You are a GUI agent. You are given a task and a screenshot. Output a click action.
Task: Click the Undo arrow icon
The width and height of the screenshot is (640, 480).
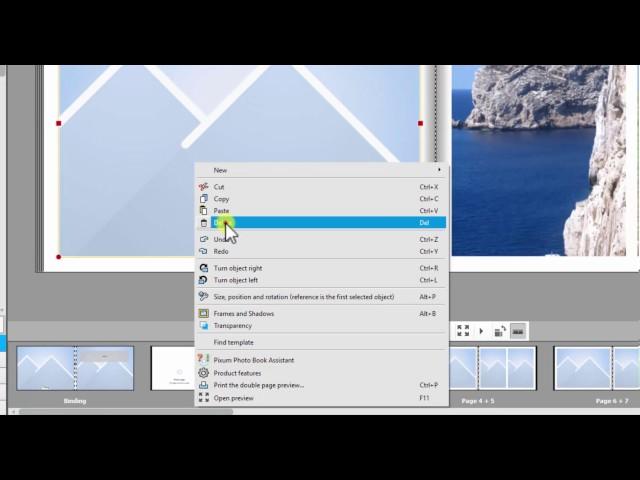[203, 239]
